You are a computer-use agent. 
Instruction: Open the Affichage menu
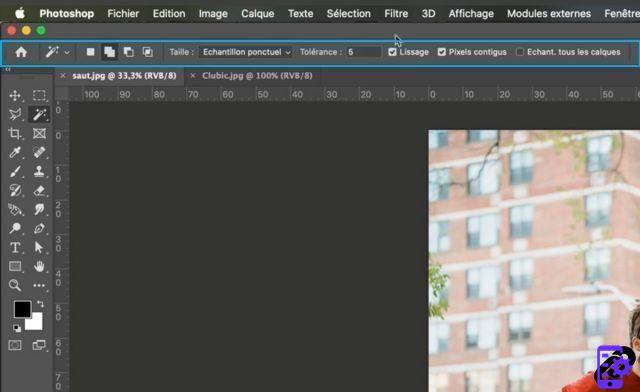(x=471, y=13)
